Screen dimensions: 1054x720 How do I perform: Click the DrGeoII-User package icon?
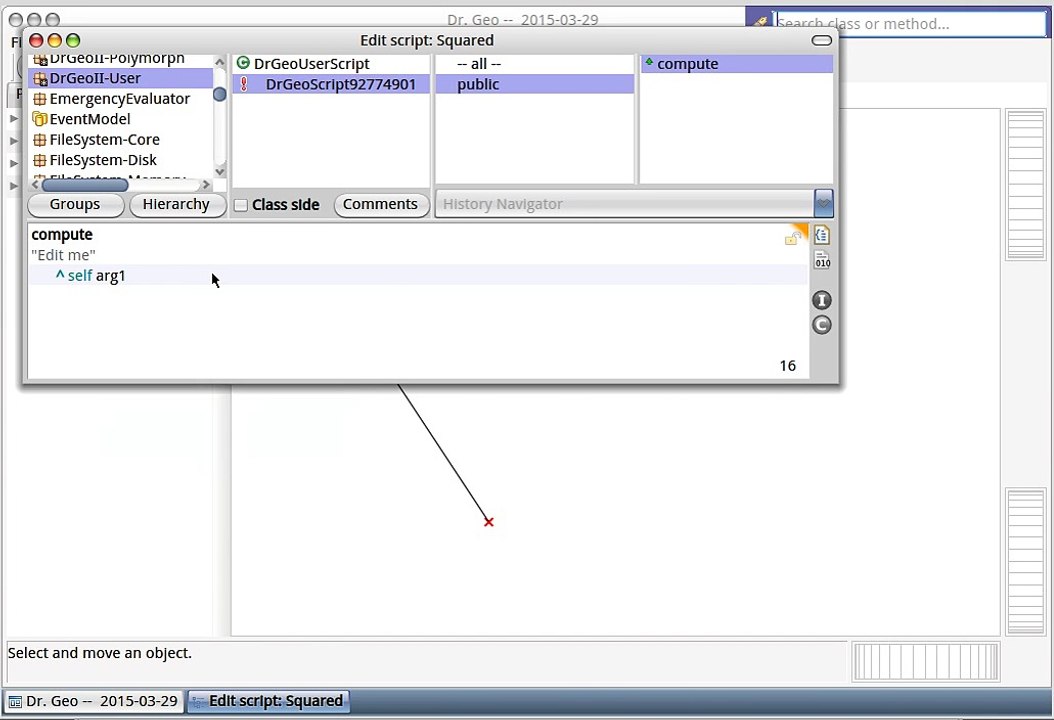[x=40, y=79]
